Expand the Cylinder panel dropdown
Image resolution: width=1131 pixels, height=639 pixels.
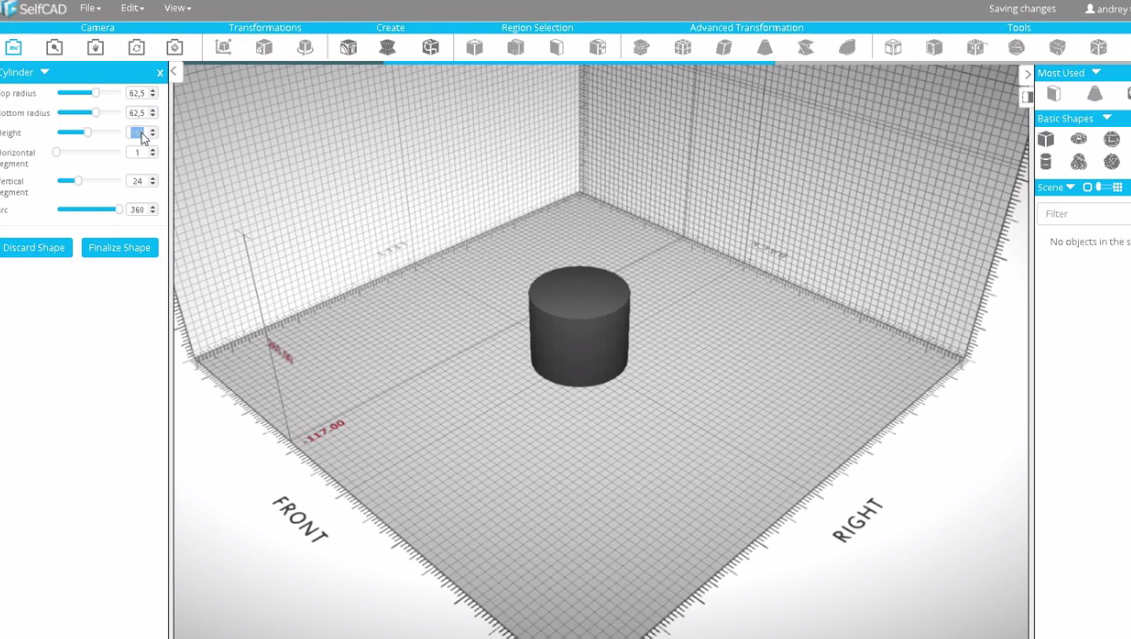tap(45, 72)
